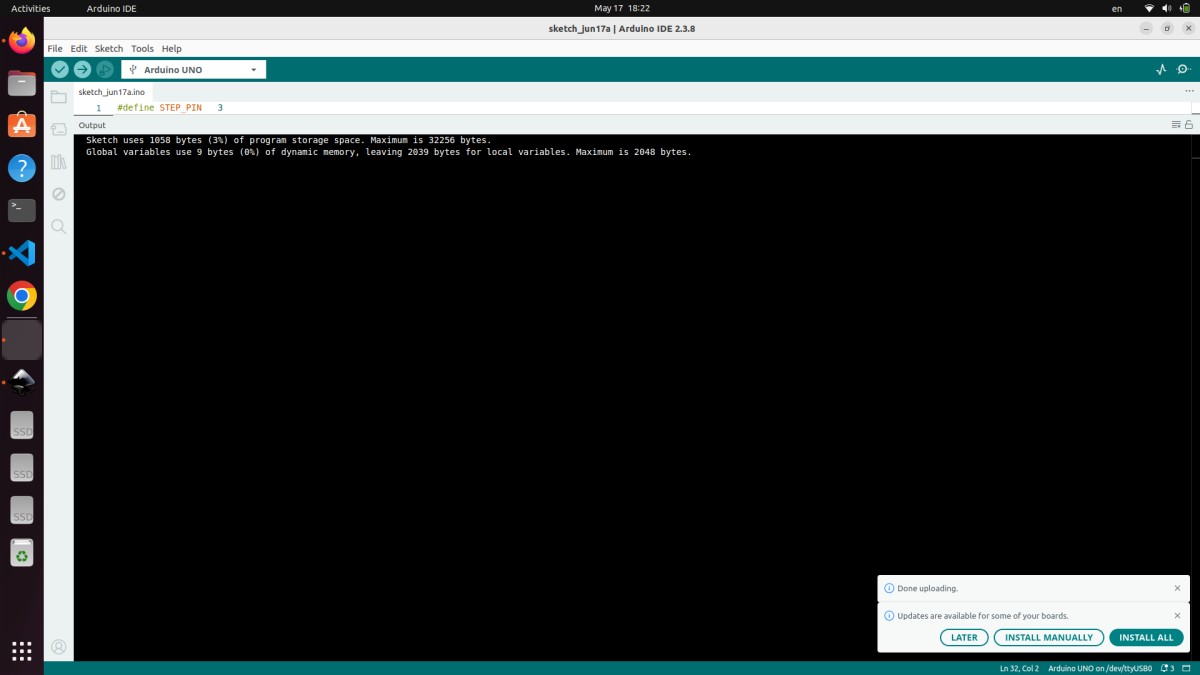Image resolution: width=1200 pixels, height=675 pixels.
Task: Open the File menu
Action: click(x=55, y=48)
